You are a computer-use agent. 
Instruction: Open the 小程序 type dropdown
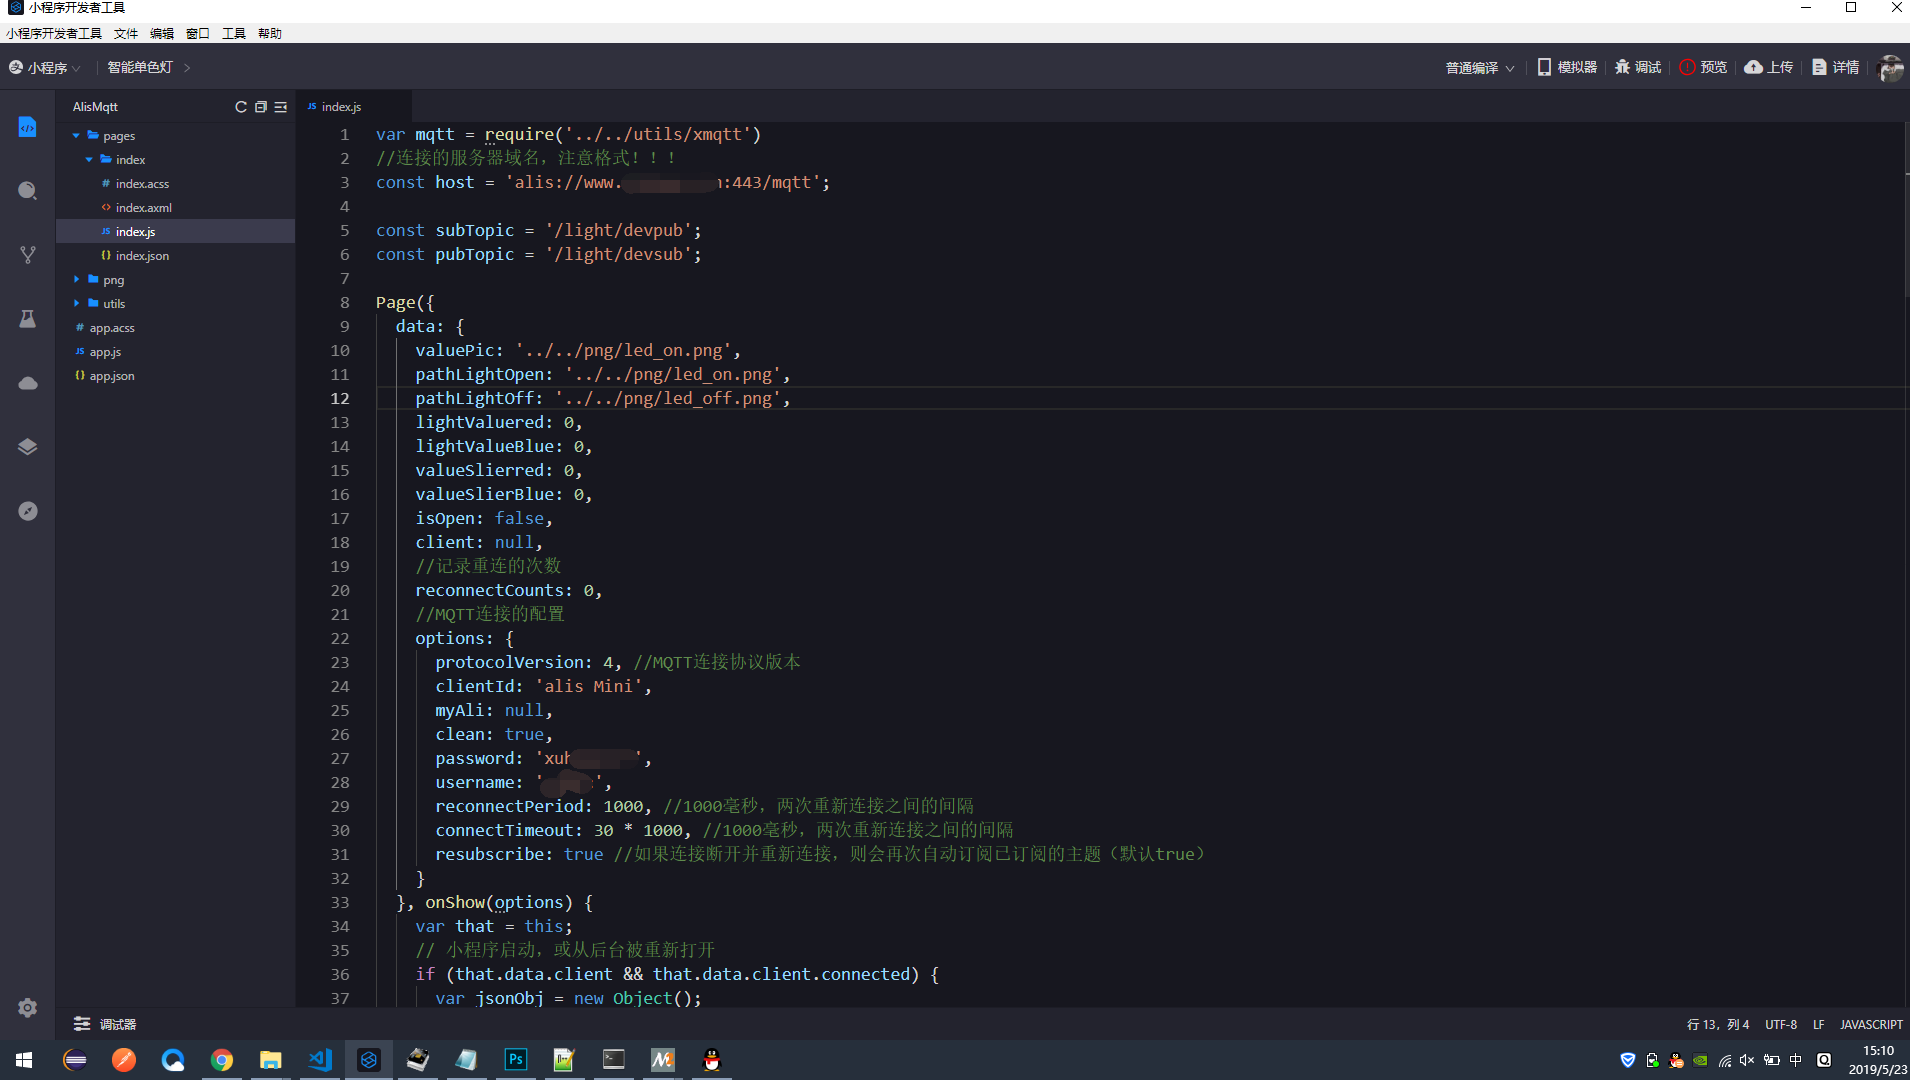tap(45, 68)
